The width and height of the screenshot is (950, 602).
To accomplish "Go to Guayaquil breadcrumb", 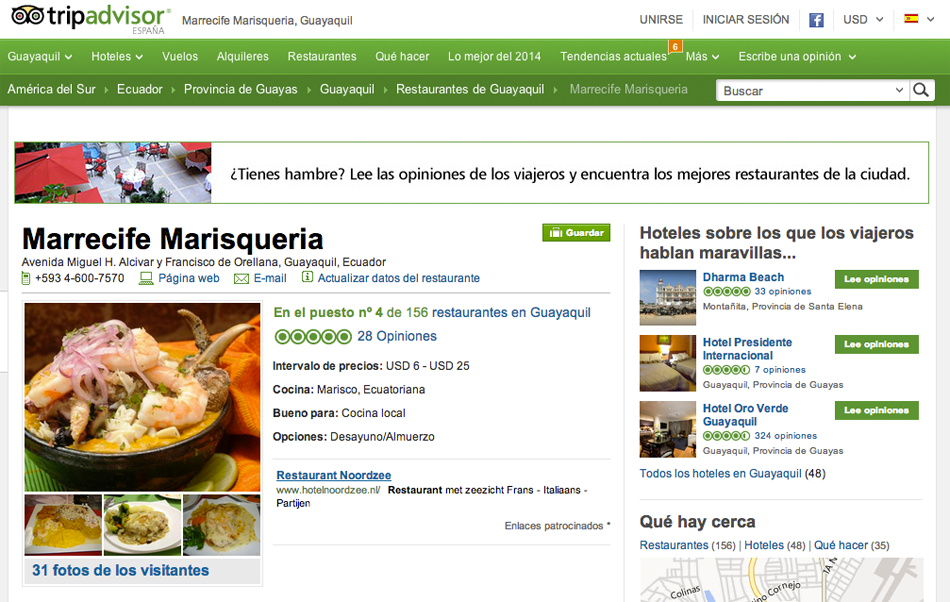I will click(x=347, y=89).
